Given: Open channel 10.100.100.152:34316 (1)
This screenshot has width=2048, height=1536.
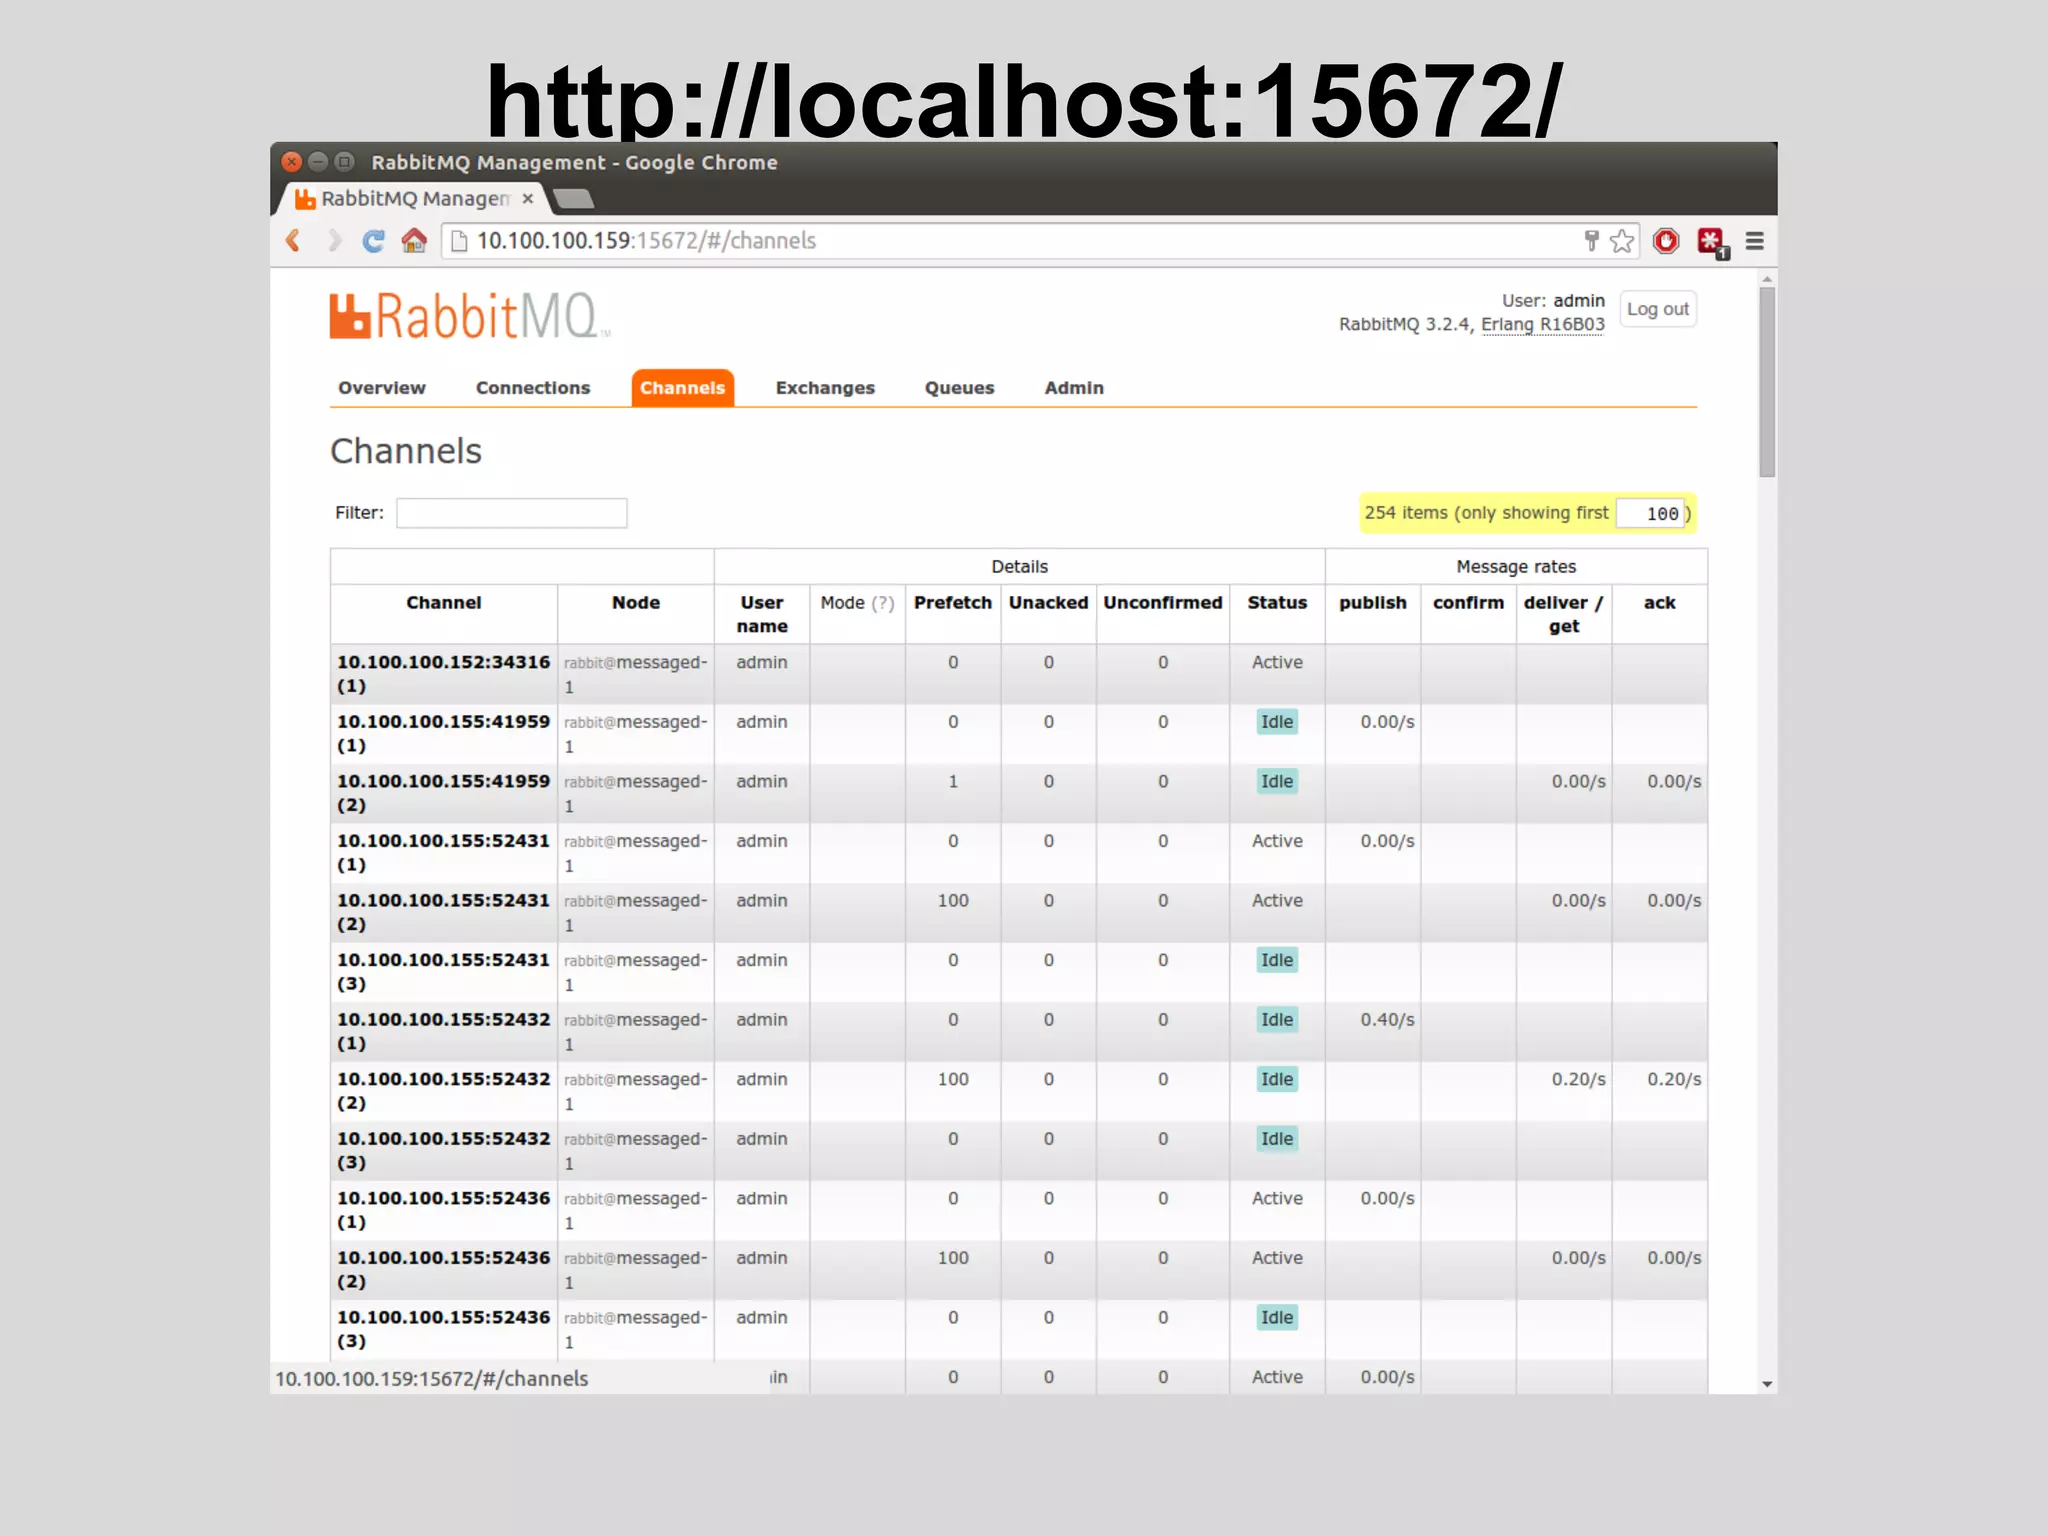Looking at the screenshot, I should click(x=443, y=674).
